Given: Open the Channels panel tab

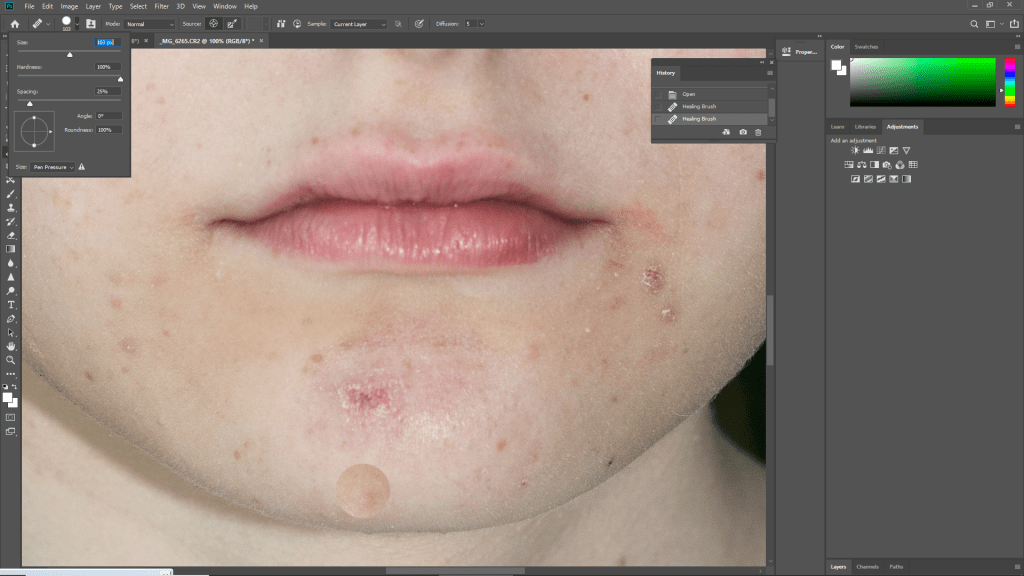Looking at the screenshot, I should 867,567.
